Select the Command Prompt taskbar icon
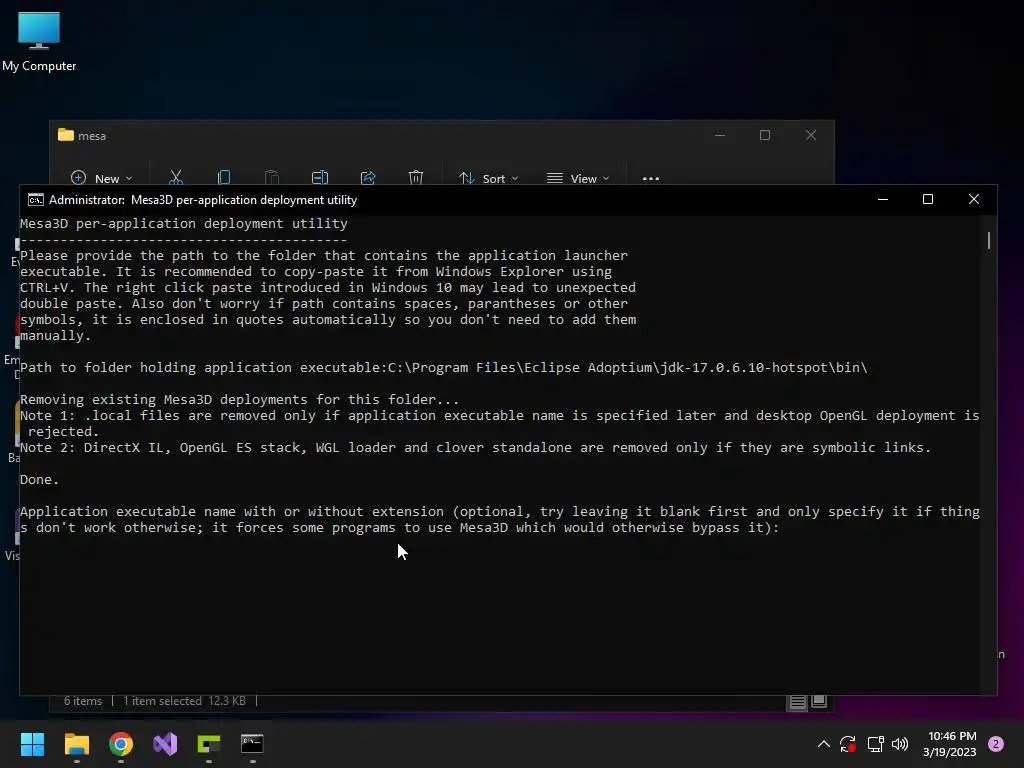Viewport: 1024px width, 768px height. pos(252,744)
